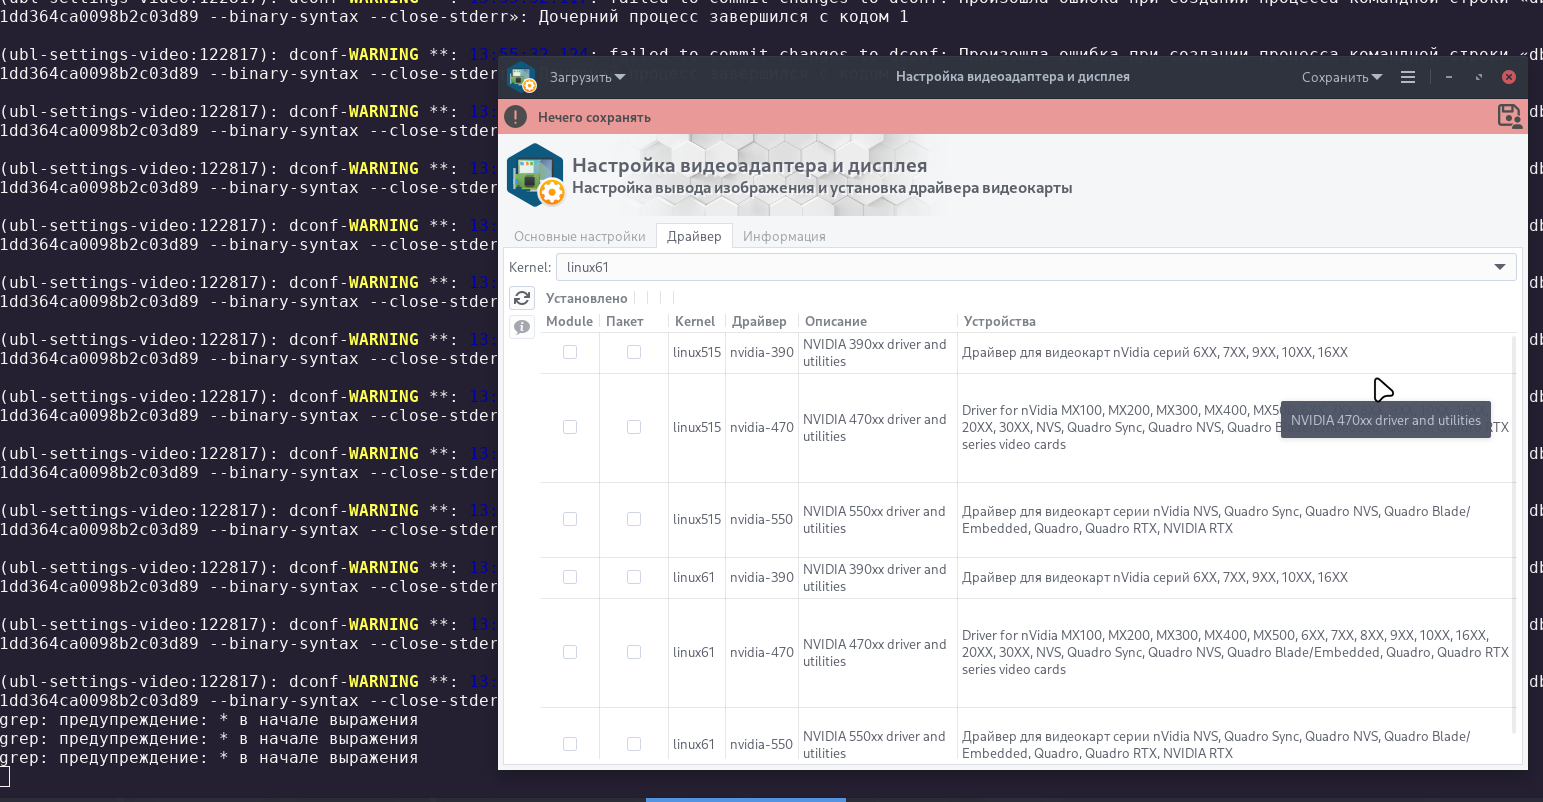Click the Module column header
Viewport: 1543px width, 802px height.
click(x=569, y=321)
